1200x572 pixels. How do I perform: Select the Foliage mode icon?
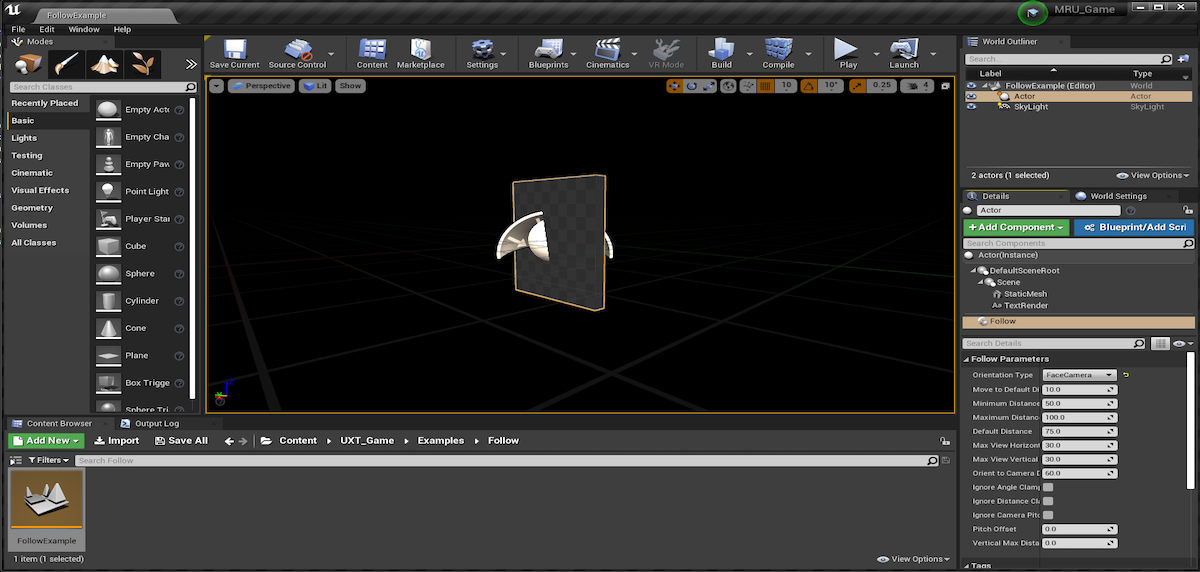pos(144,64)
